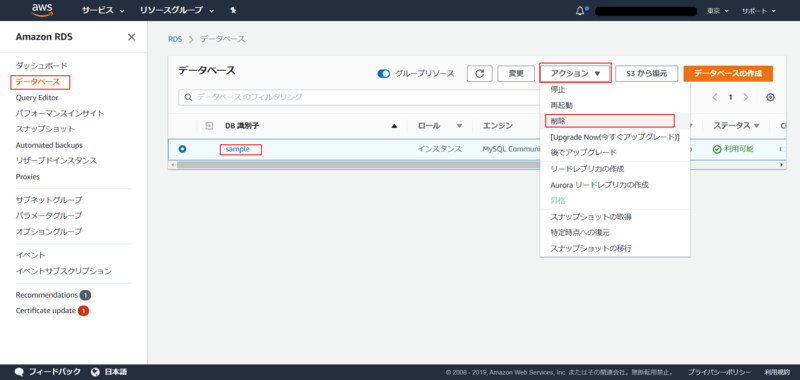
Task: Click the 変更 button
Action: point(516,73)
